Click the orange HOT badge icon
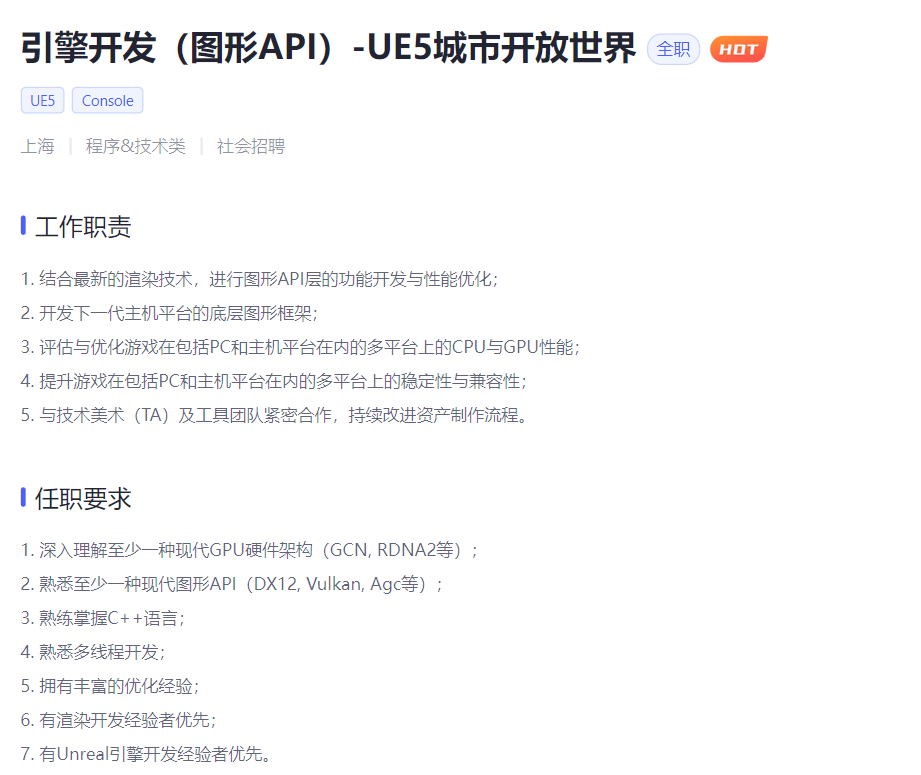The image size is (921, 775). tap(738, 49)
